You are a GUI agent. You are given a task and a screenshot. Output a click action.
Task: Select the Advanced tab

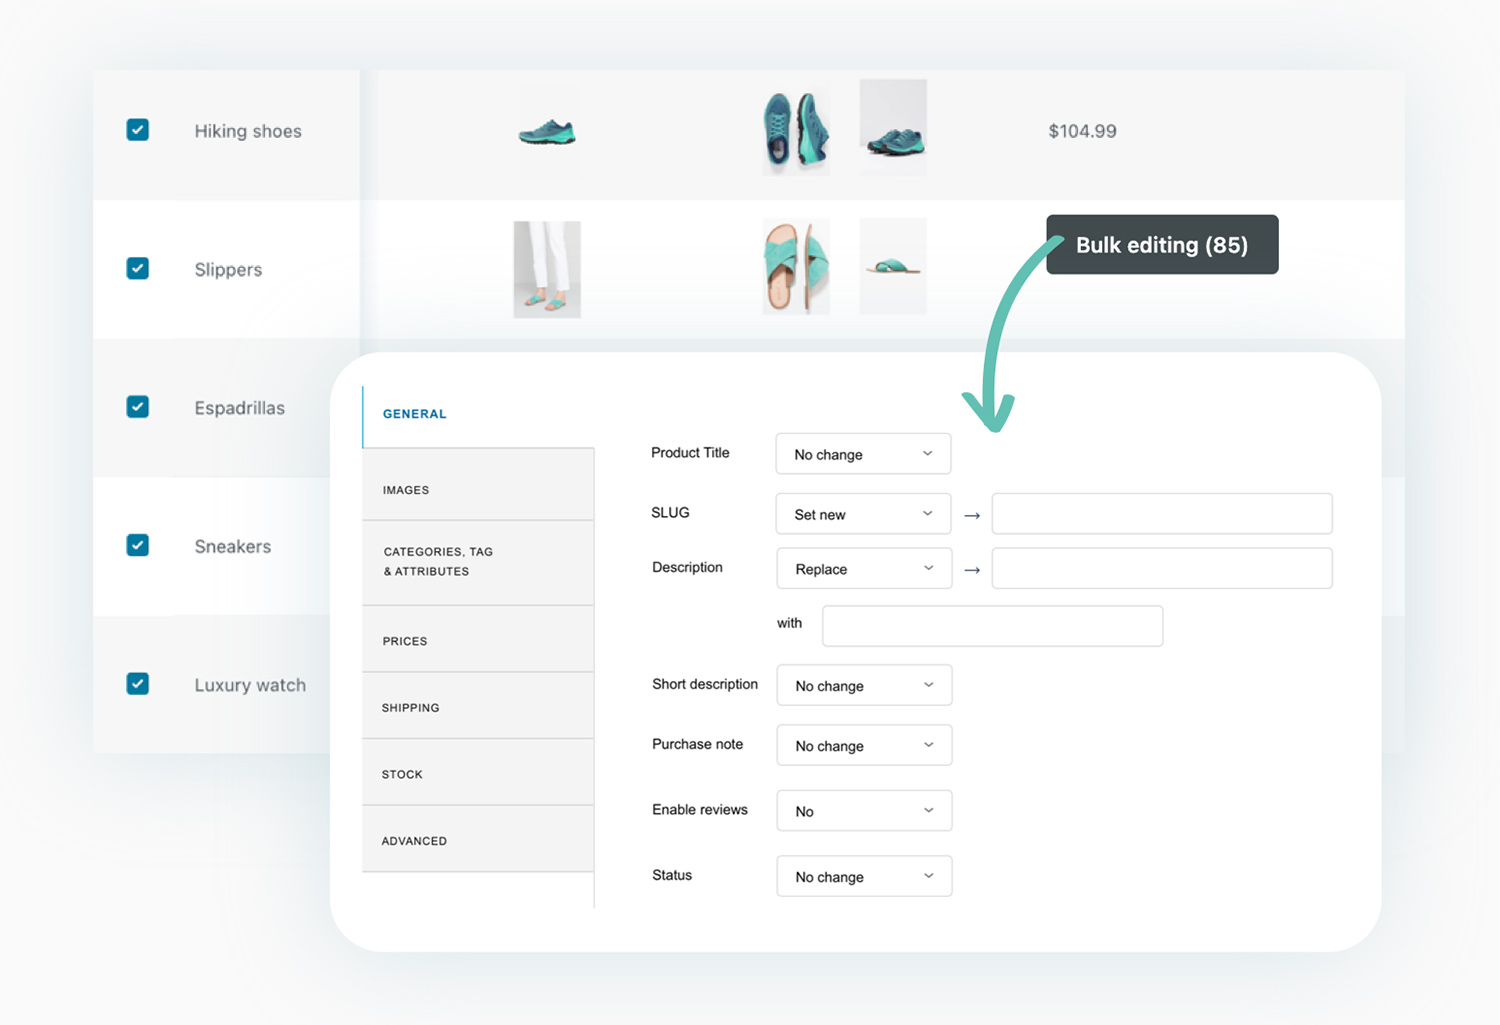[x=414, y=840]
